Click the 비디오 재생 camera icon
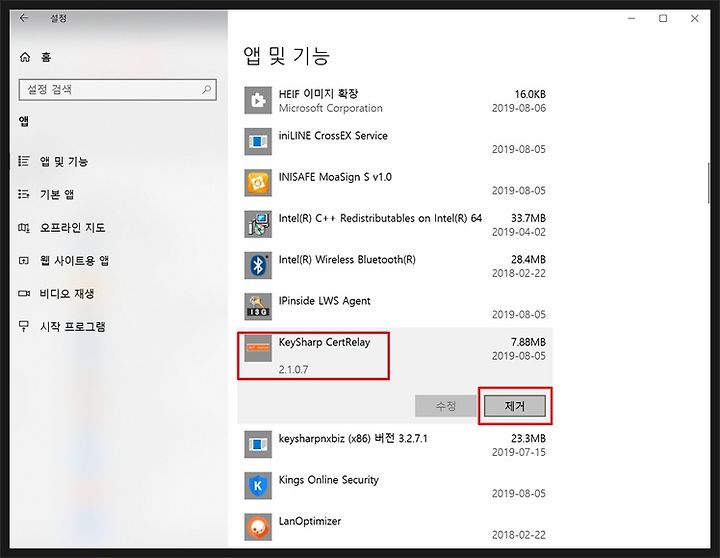Image resolution: width=720 pixels, height=558 pixels. pos(24,293)
